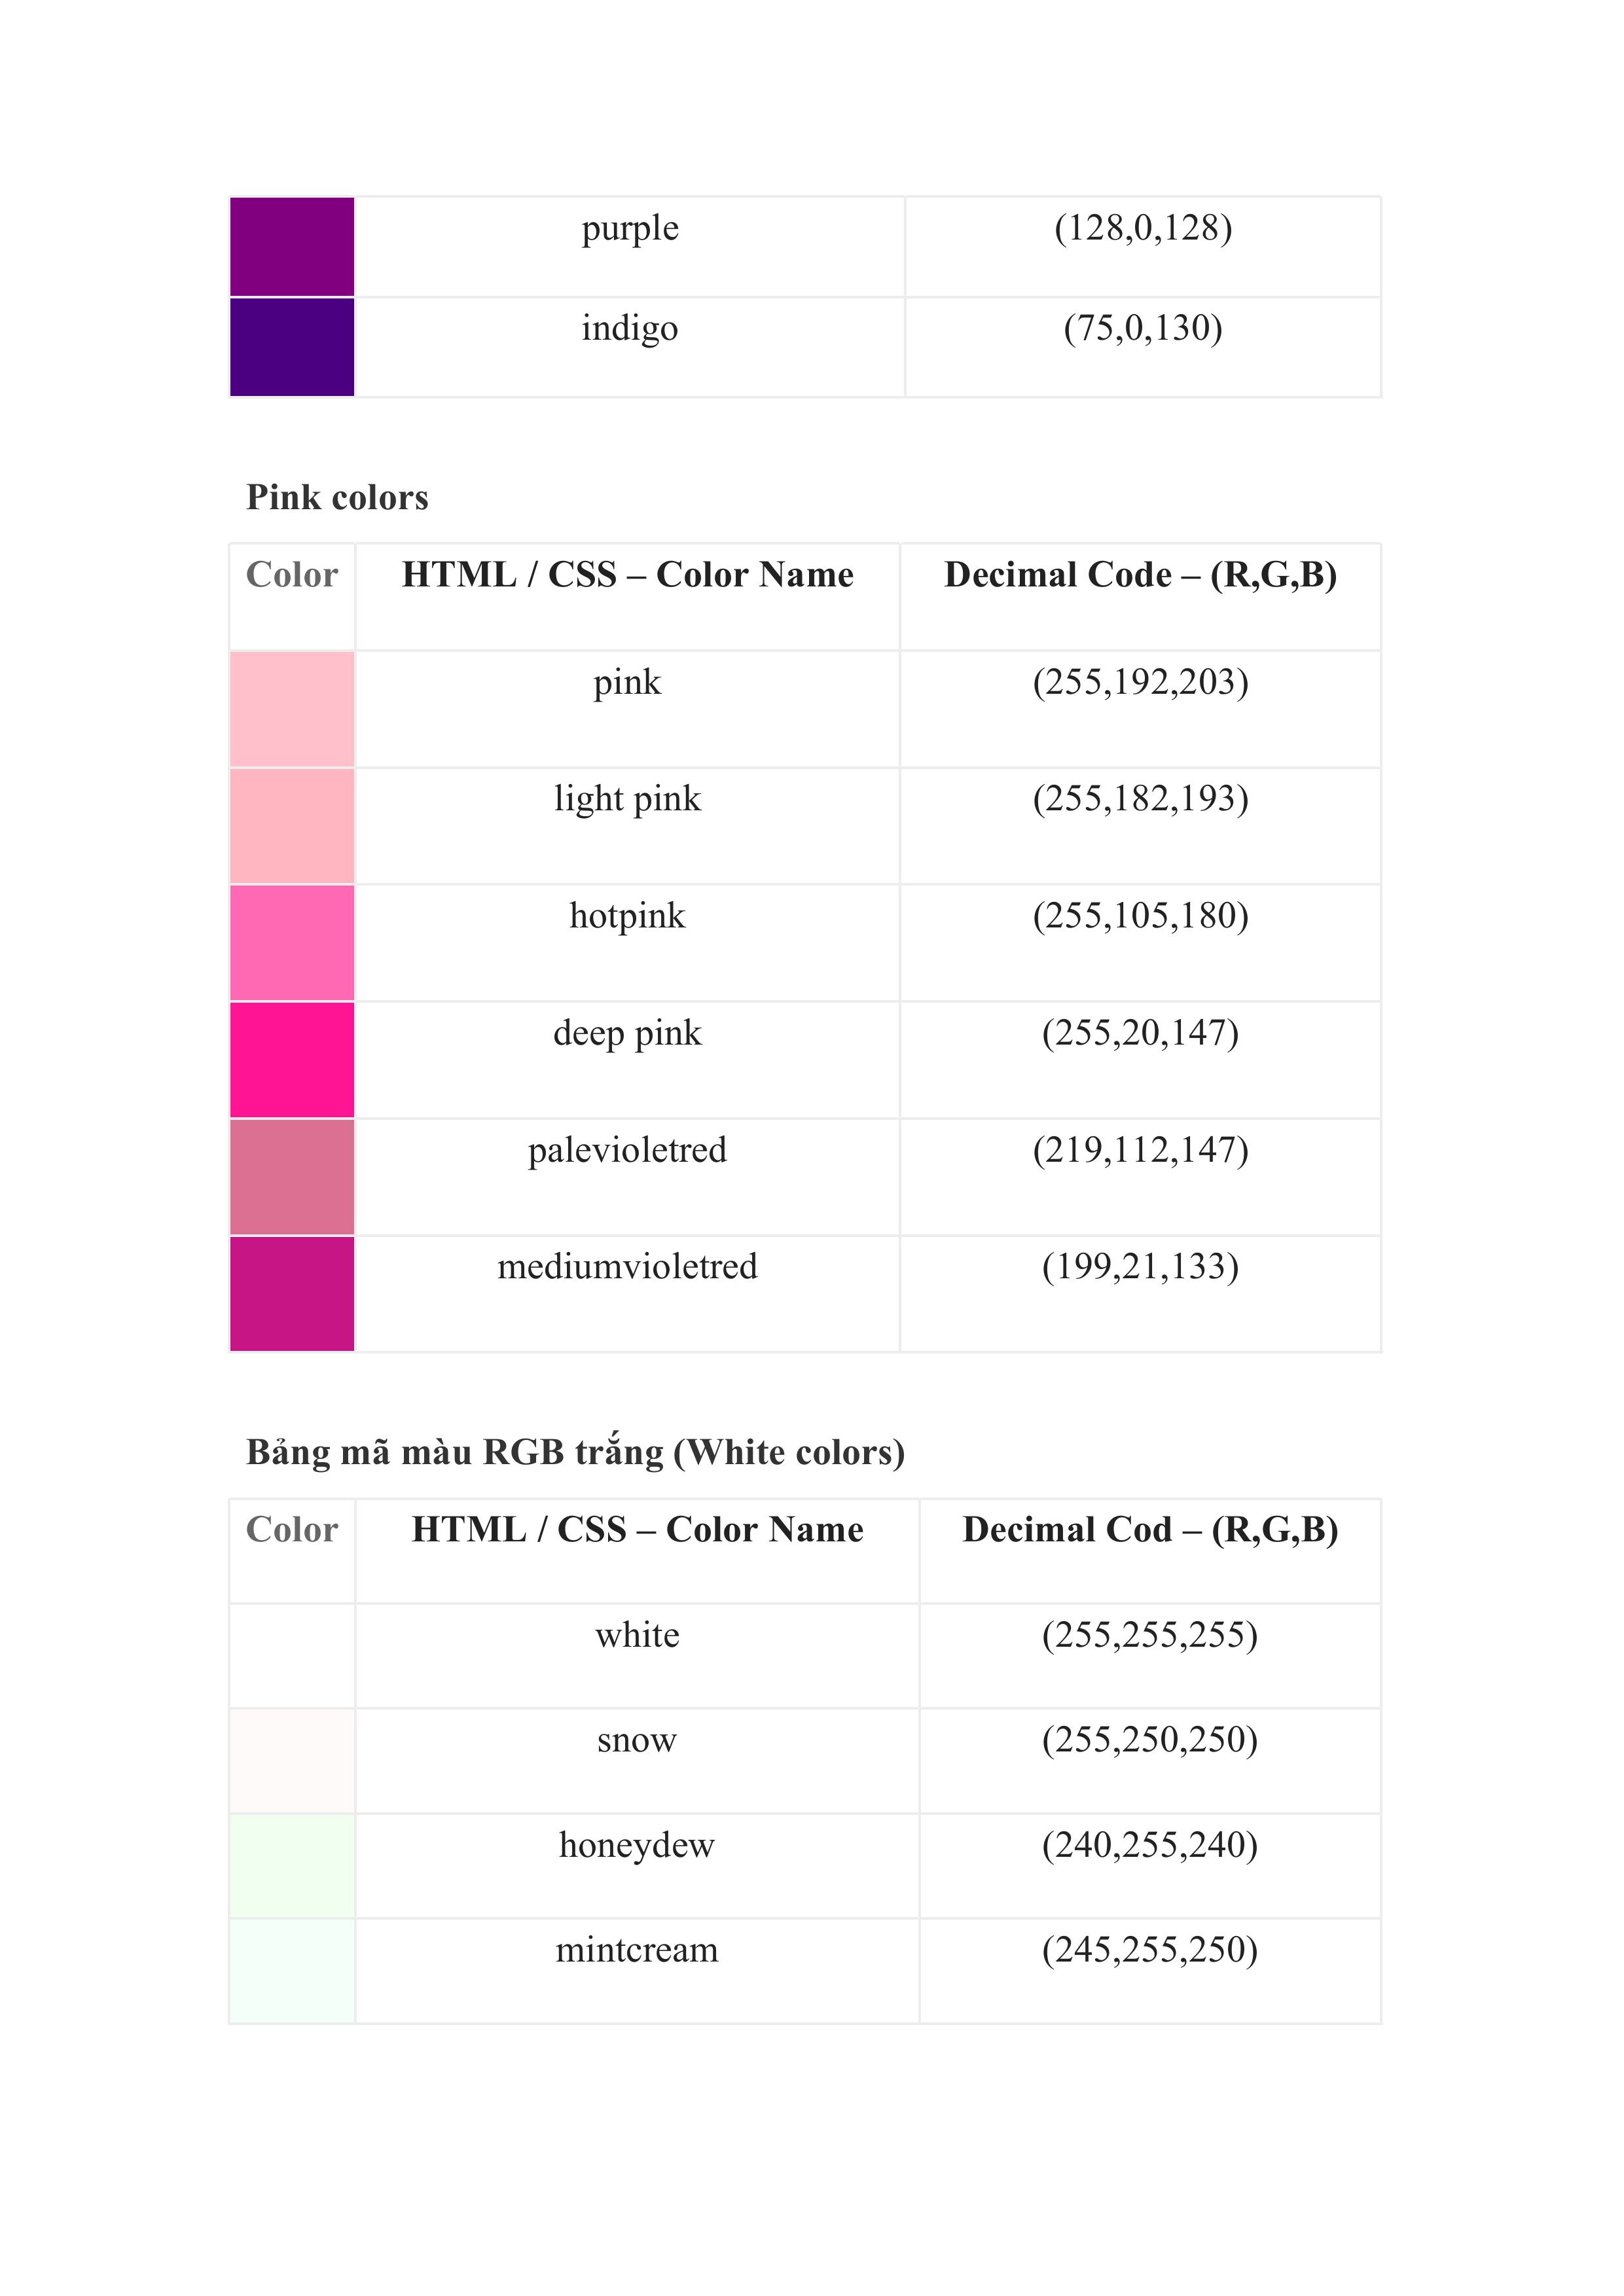The height and width of the screenshot is (2296, 1624).
Task: Select the hotpink color swatch
Action: click(x=292, y=943)
